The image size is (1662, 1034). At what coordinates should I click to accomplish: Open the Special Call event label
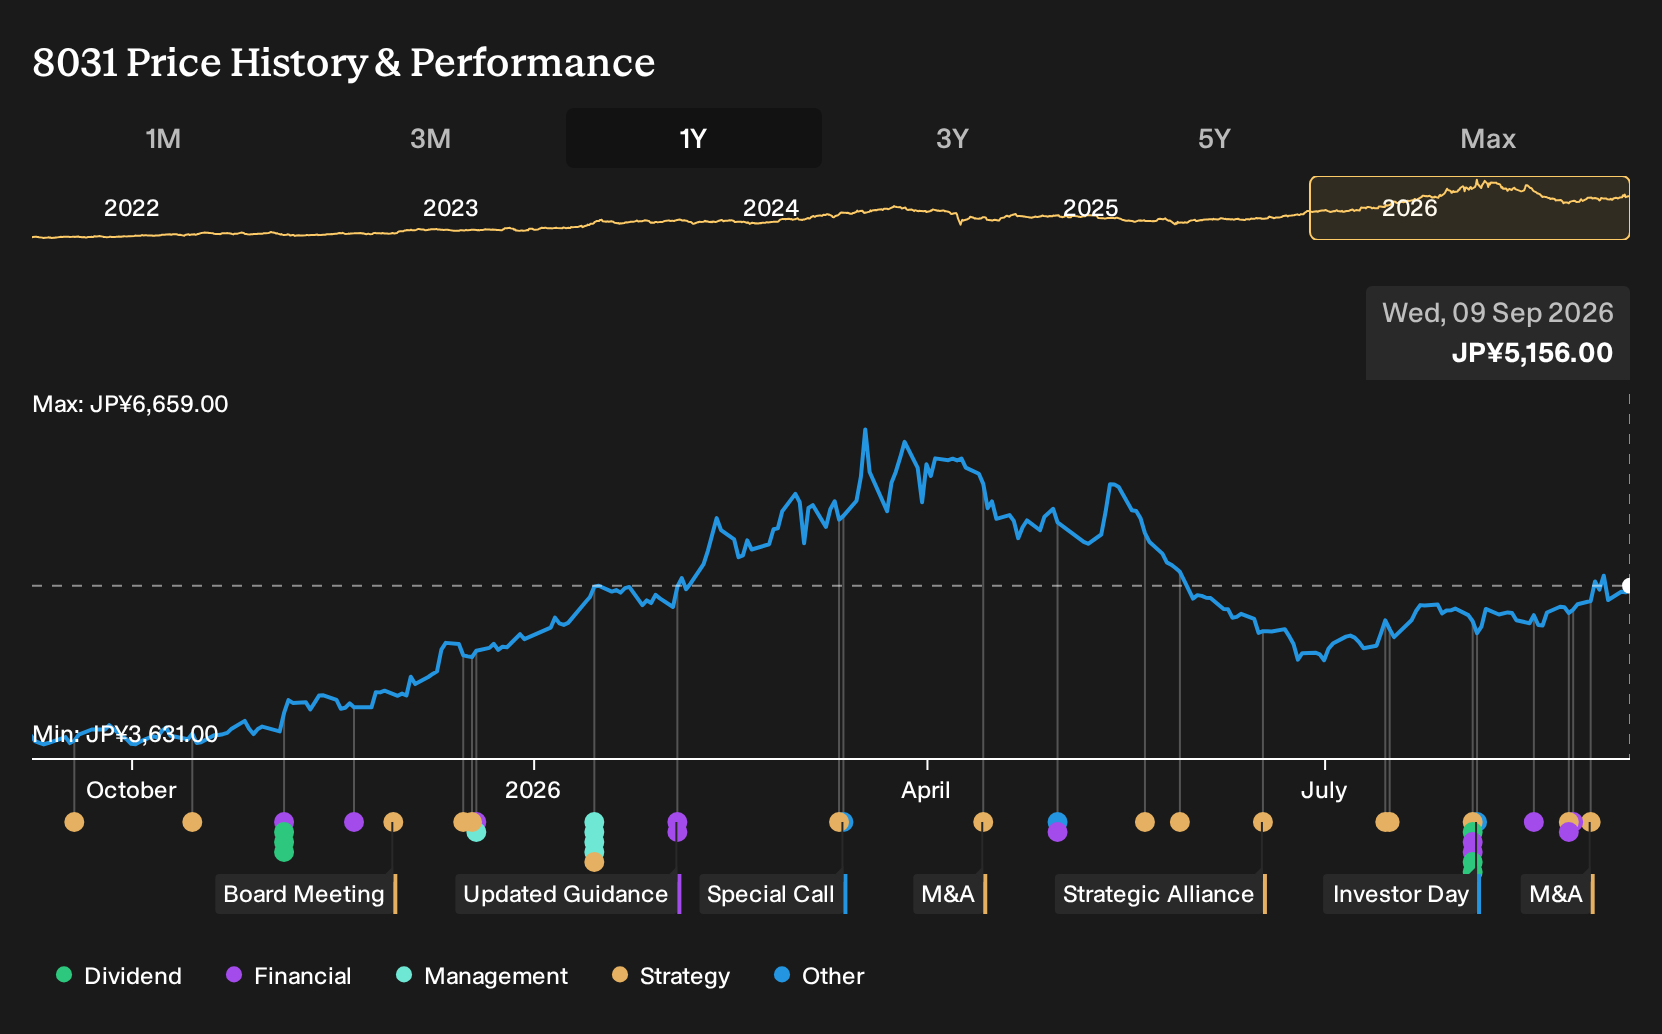click(773, 894)
